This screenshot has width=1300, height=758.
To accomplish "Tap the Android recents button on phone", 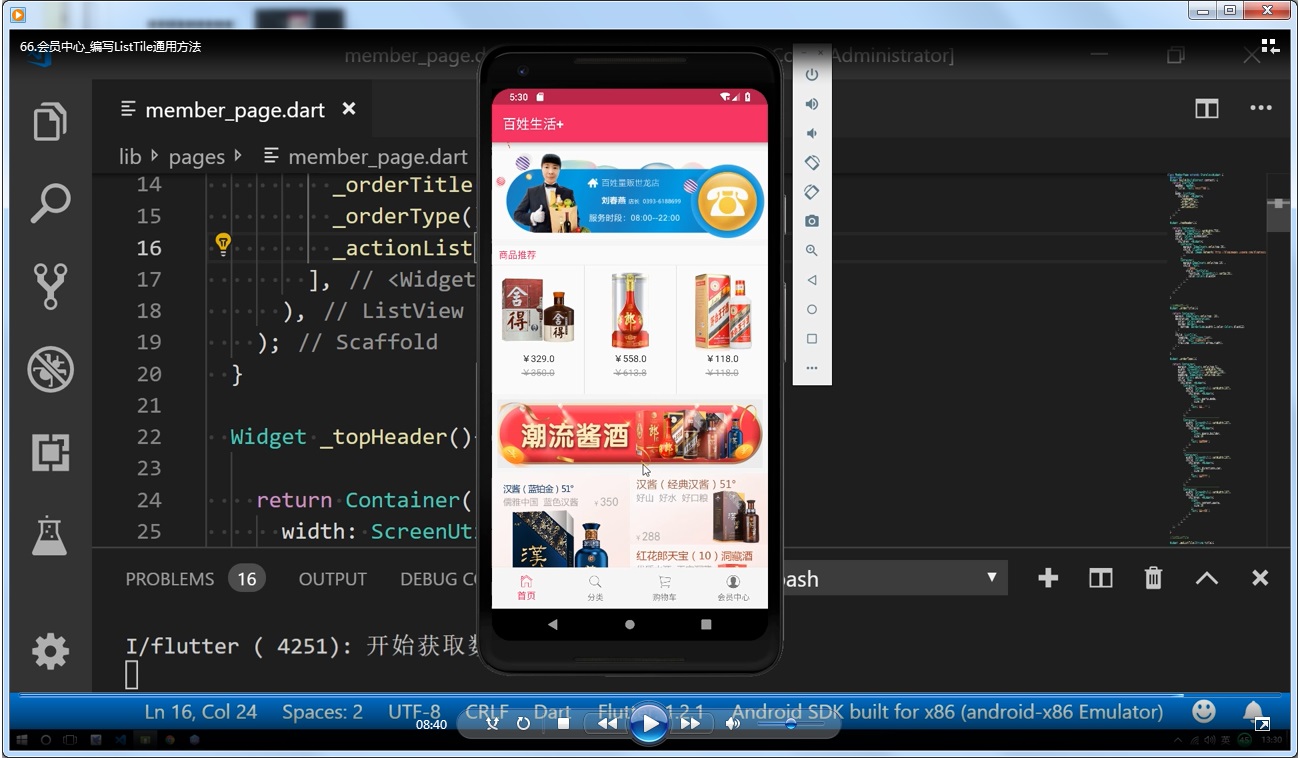I will pyautogui.click(x=706, y=624).
